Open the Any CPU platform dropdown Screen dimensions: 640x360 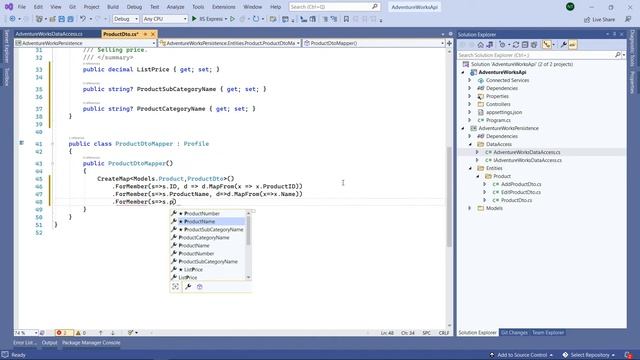pyautogui.click(x=165, y=19)
